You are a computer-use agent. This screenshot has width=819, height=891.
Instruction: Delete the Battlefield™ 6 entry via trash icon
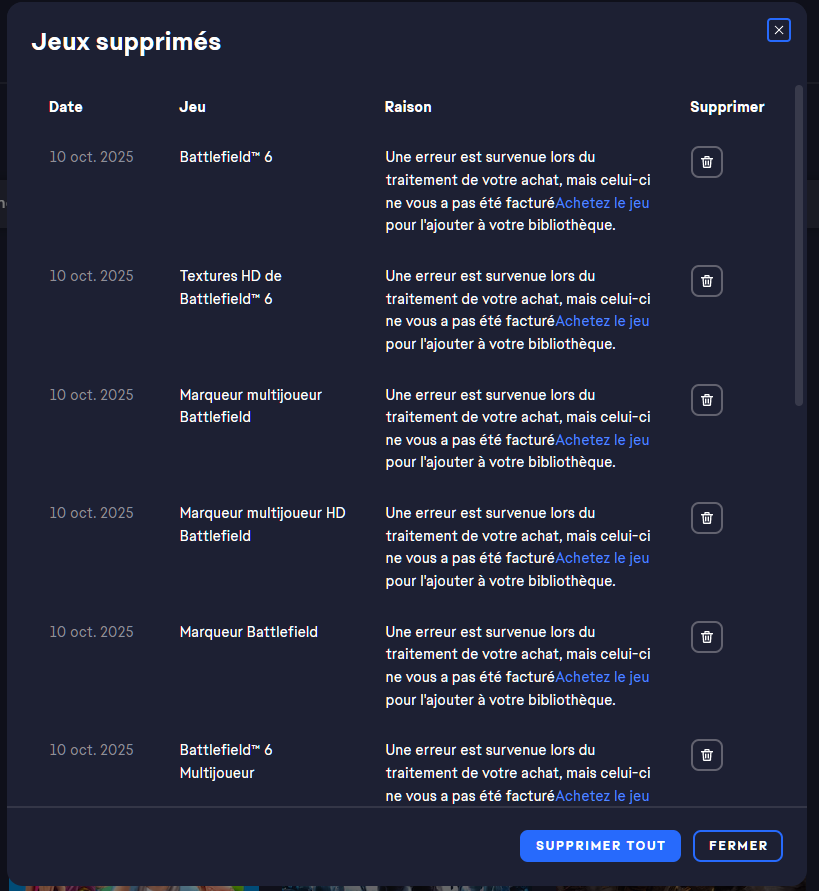click(707, 162)
